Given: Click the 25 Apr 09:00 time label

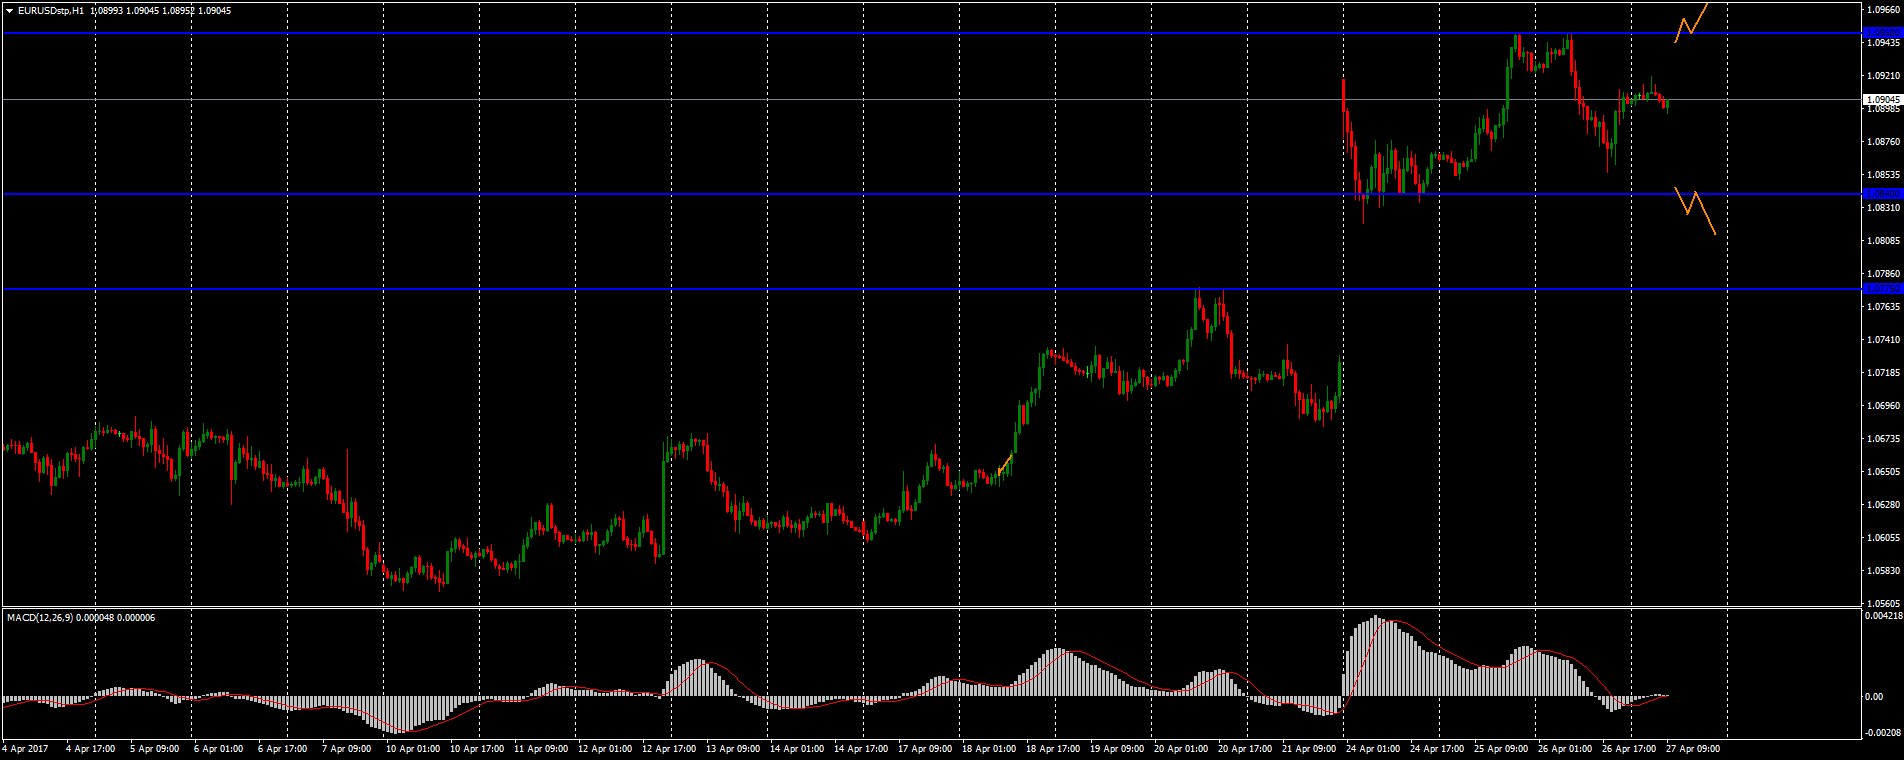Looking at the screenshot, I should click(x=1501, y=748).
